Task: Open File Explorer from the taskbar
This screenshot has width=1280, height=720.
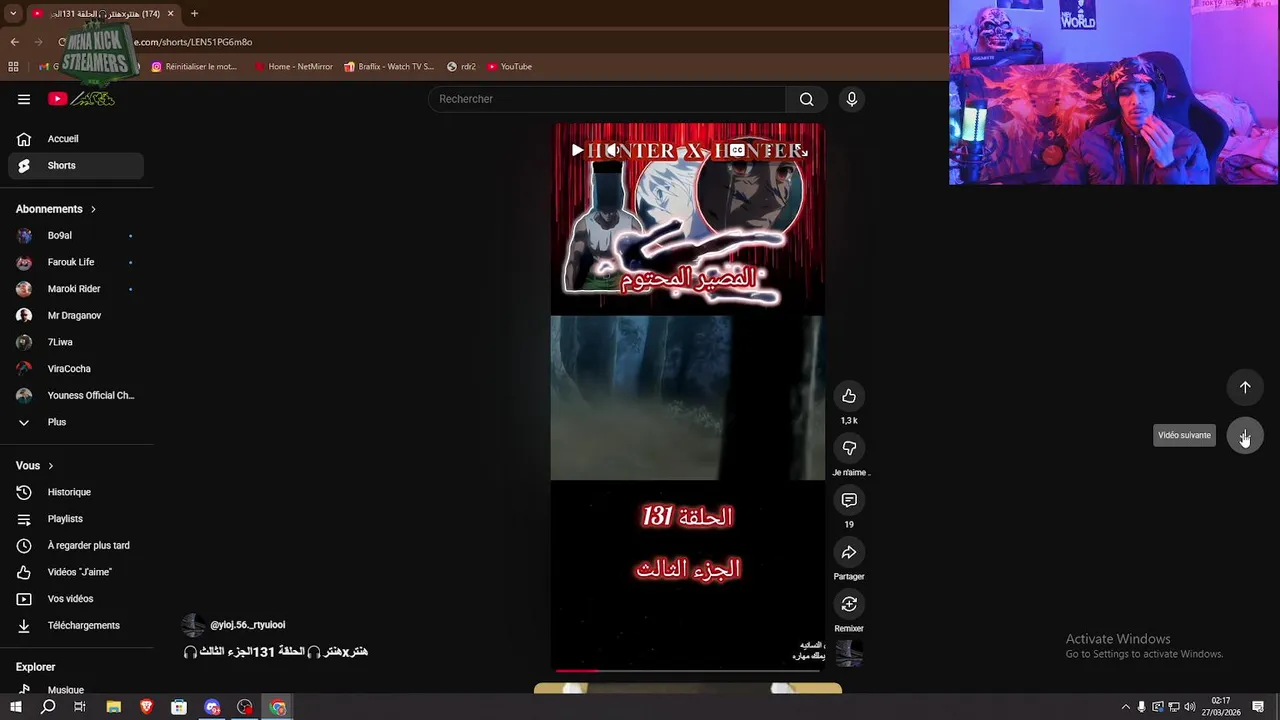Action: [114, 707]
